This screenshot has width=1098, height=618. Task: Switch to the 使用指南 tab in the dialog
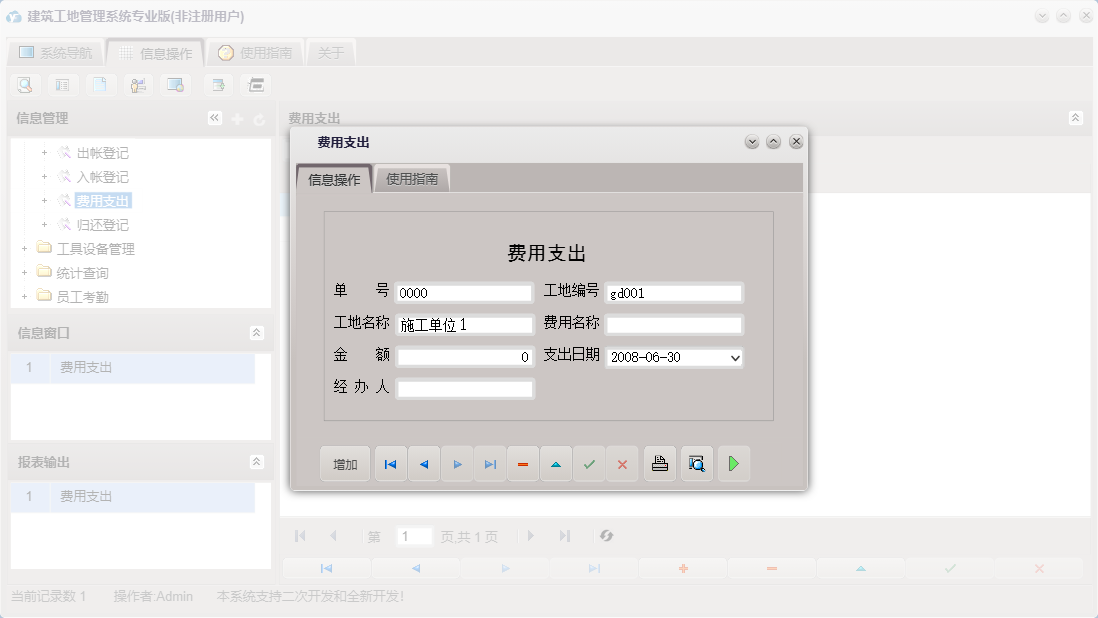tap(413, 179)
